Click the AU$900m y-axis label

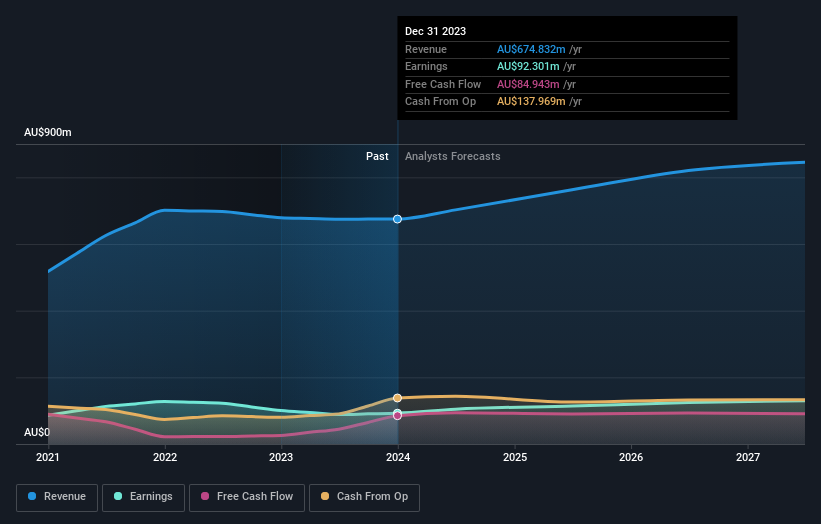(48, 132)
